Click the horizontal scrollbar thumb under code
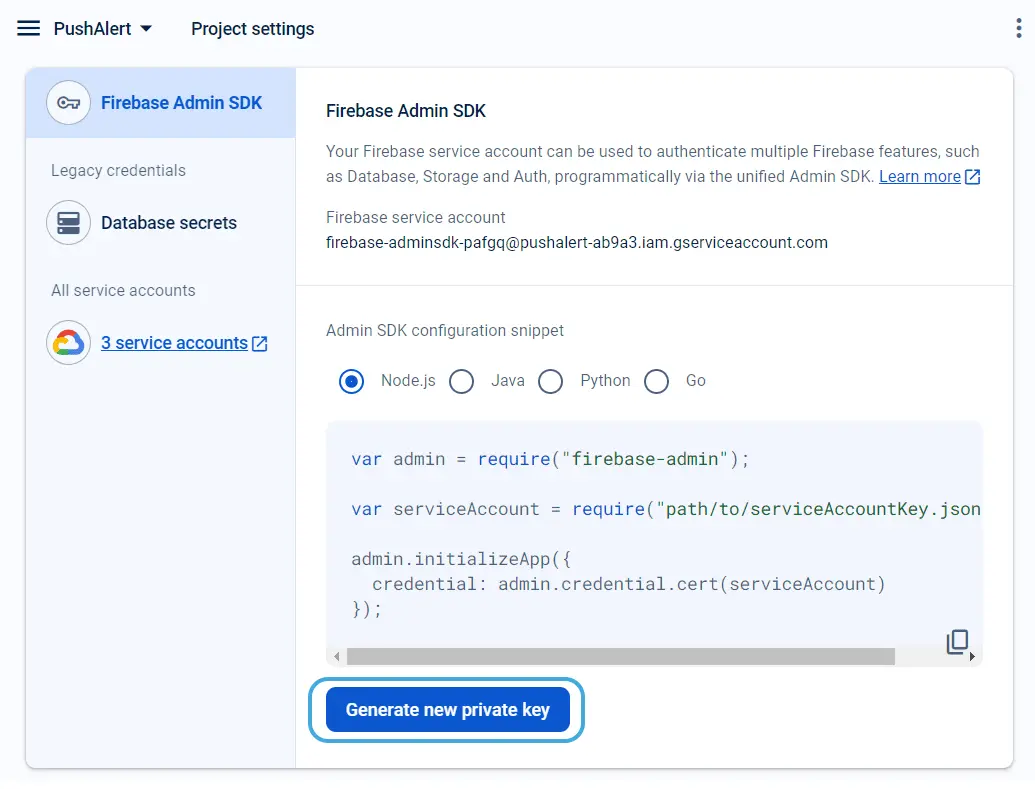Viewport: 1035px width, 789px height. 620,656
